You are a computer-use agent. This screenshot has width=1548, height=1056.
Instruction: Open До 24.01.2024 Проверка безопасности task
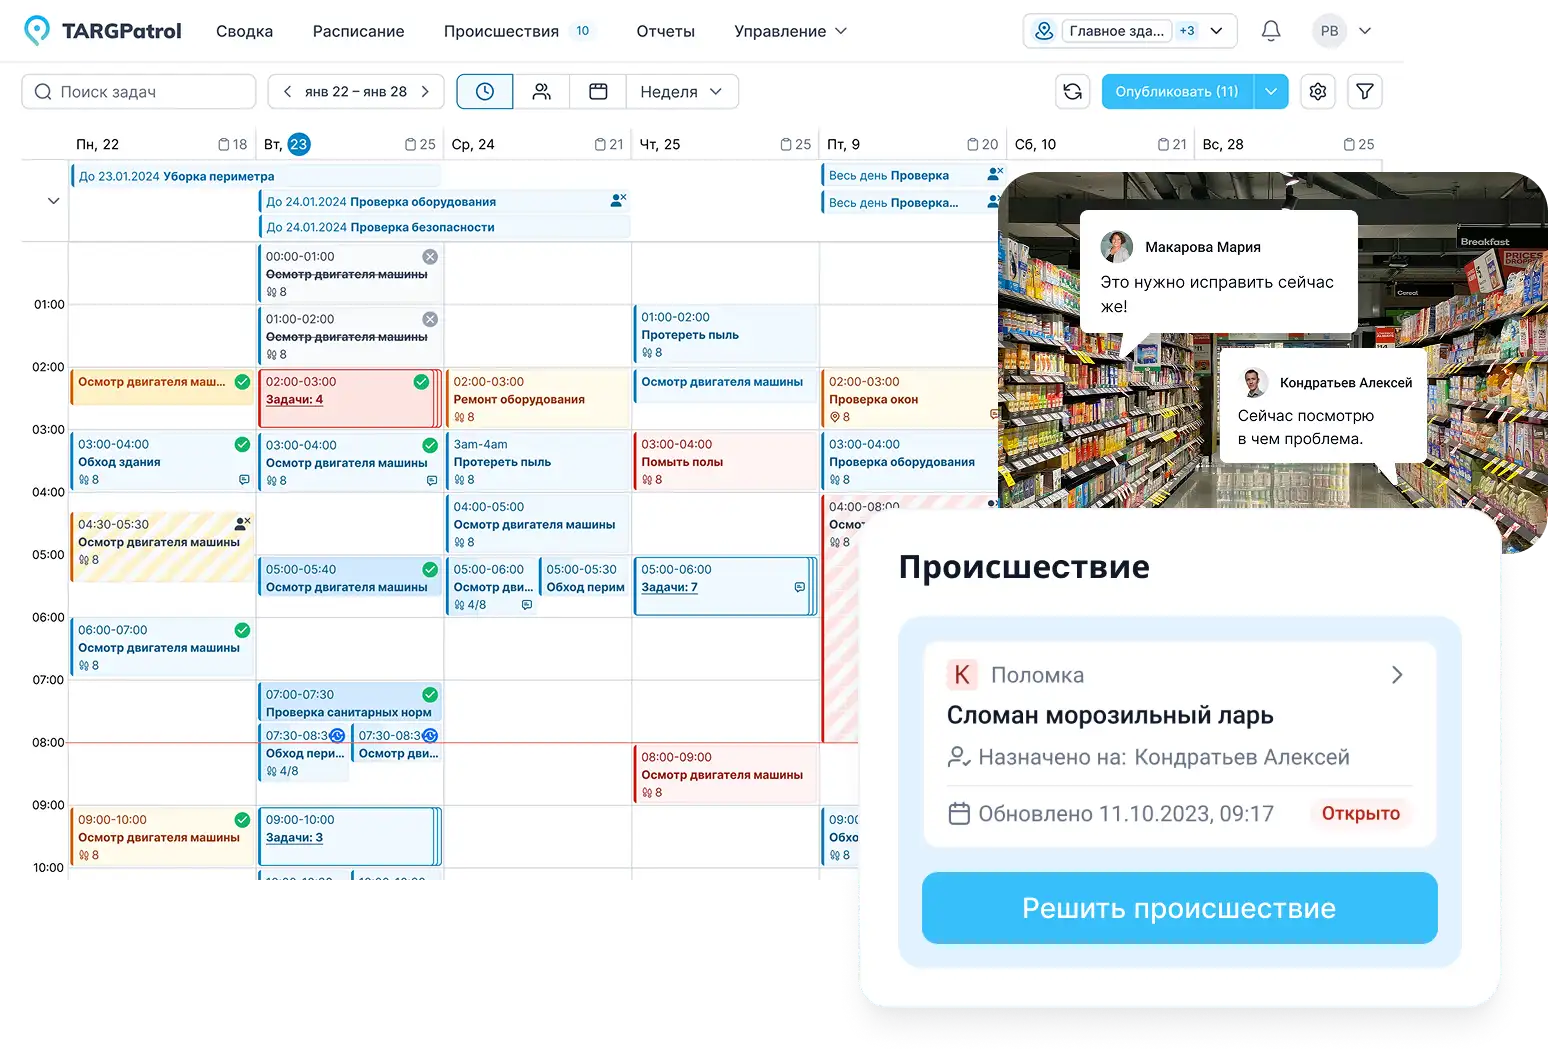tap(444, 227)
